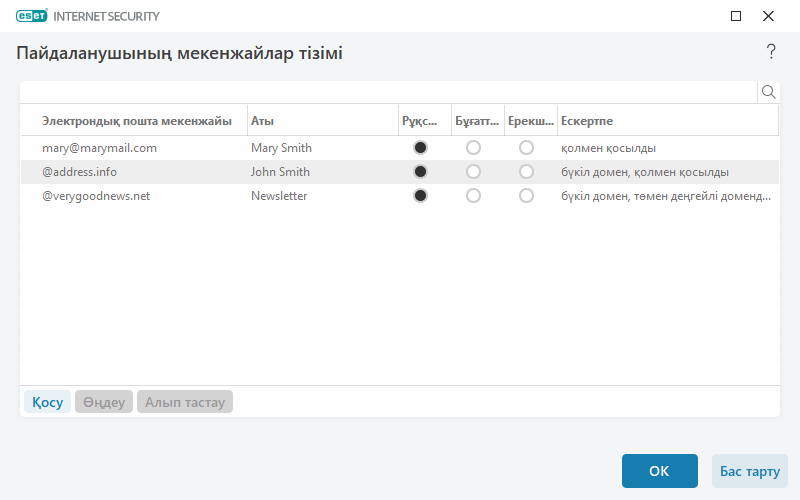Maximize the ESET window
The image size is (800, 500).
736,16
